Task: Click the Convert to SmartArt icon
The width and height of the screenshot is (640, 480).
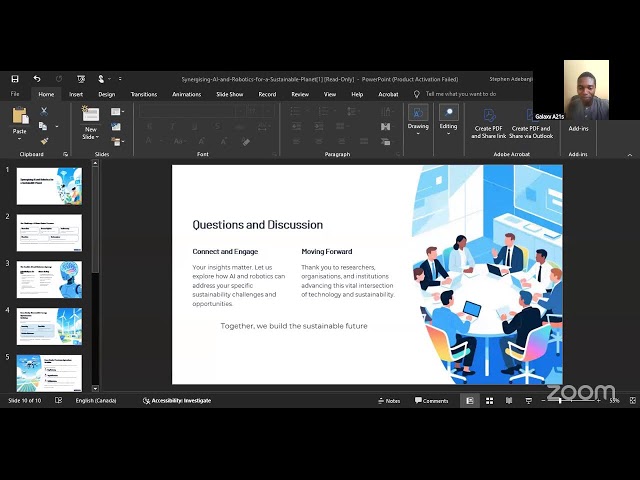Action: click(386, 142)
